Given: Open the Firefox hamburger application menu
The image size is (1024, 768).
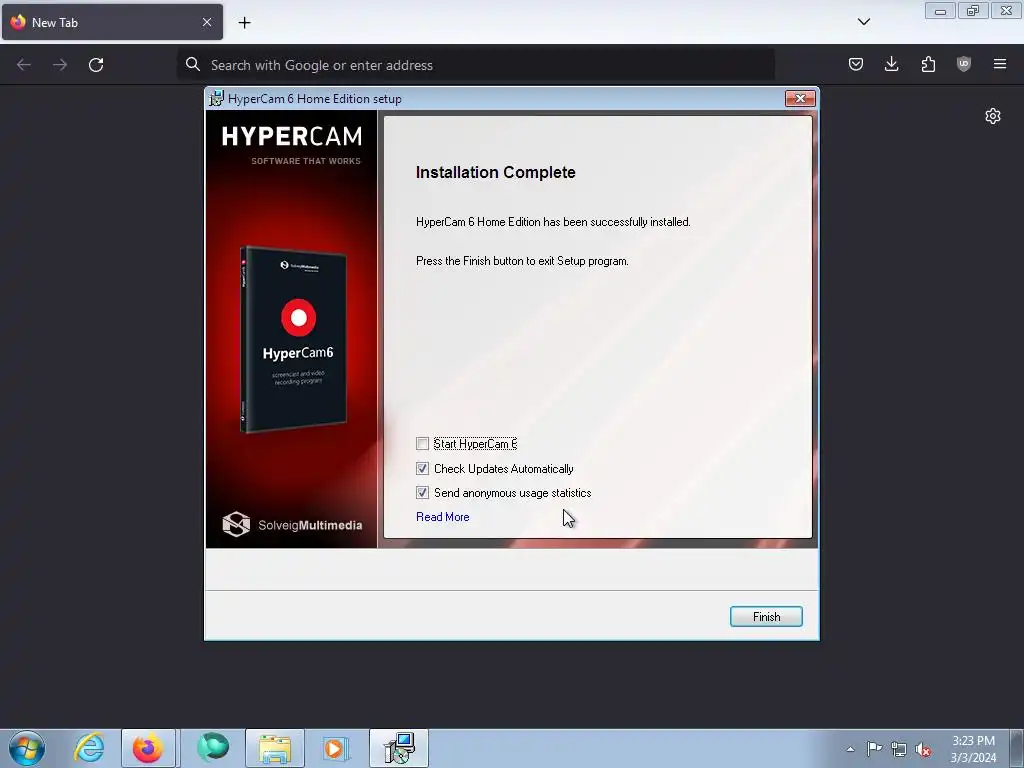Looking at the screenshot, I should pos(1000,64).
